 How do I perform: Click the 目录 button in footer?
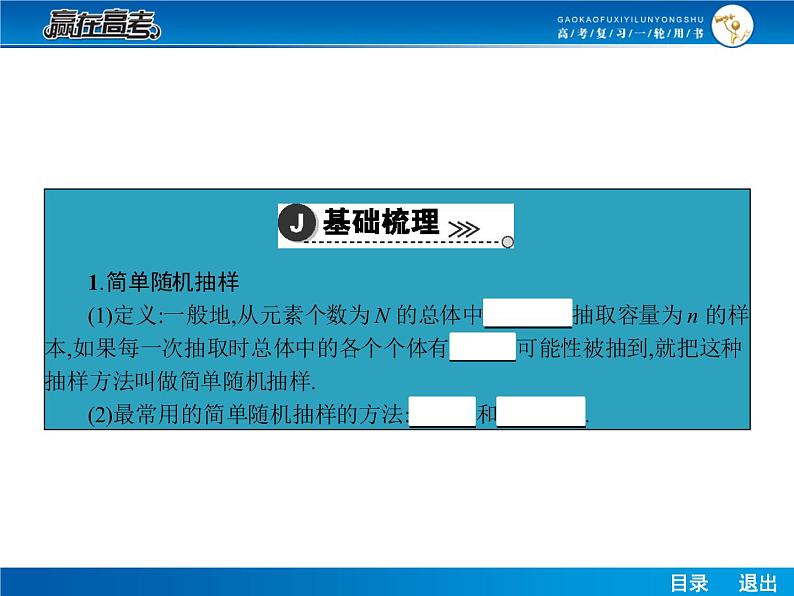tap(689, 583)
